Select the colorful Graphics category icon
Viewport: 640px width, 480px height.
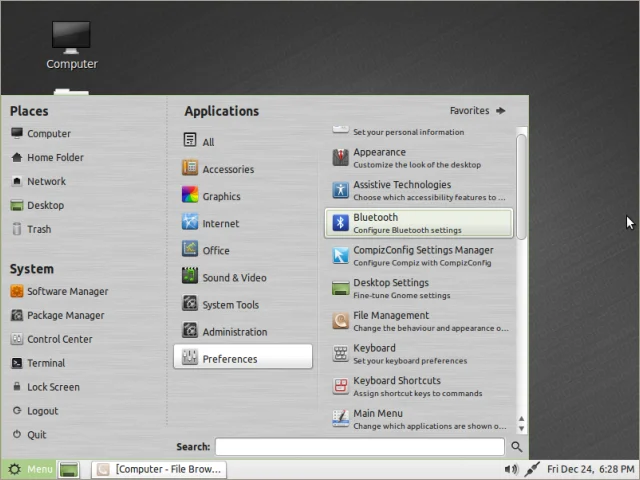pos(190,195)
